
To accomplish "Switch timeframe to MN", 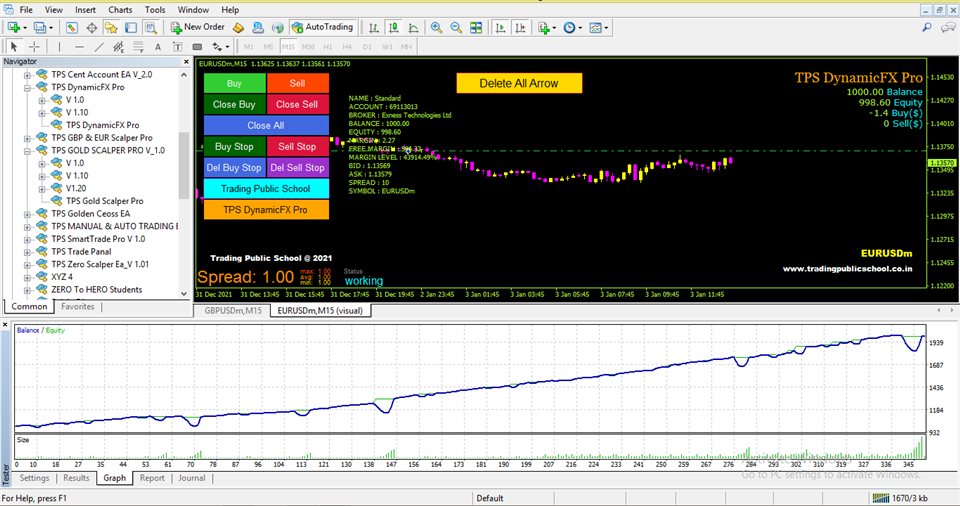I will tap(406, 47).
